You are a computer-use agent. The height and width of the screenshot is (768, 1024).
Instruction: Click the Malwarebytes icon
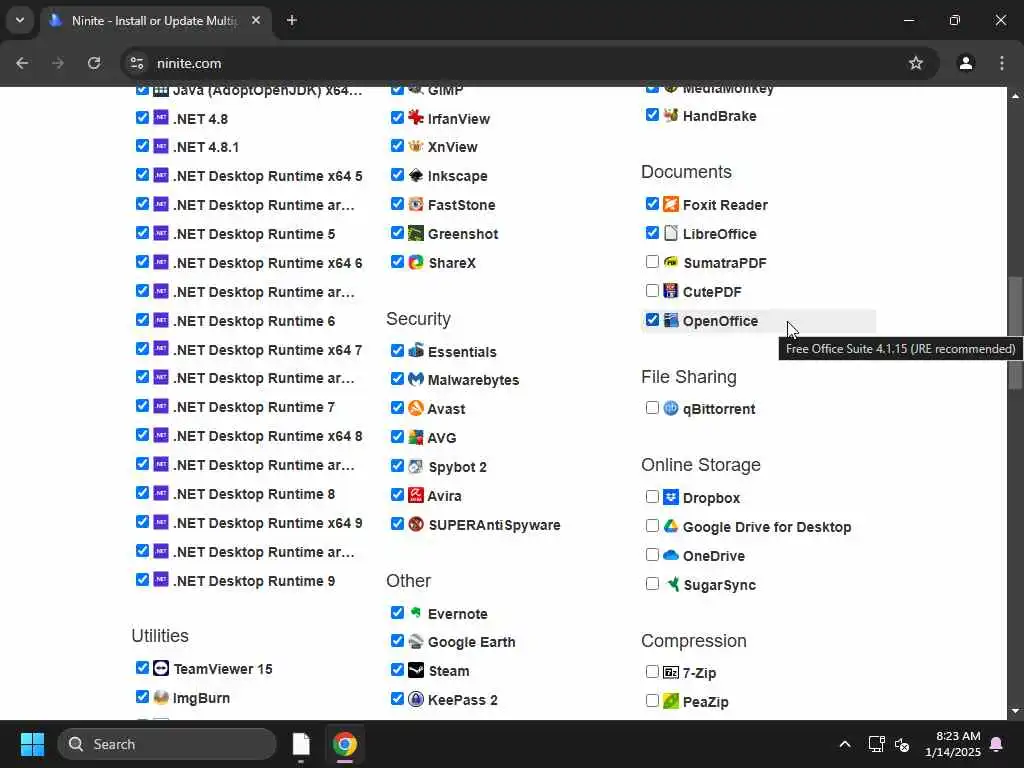(x=415, y=379)
